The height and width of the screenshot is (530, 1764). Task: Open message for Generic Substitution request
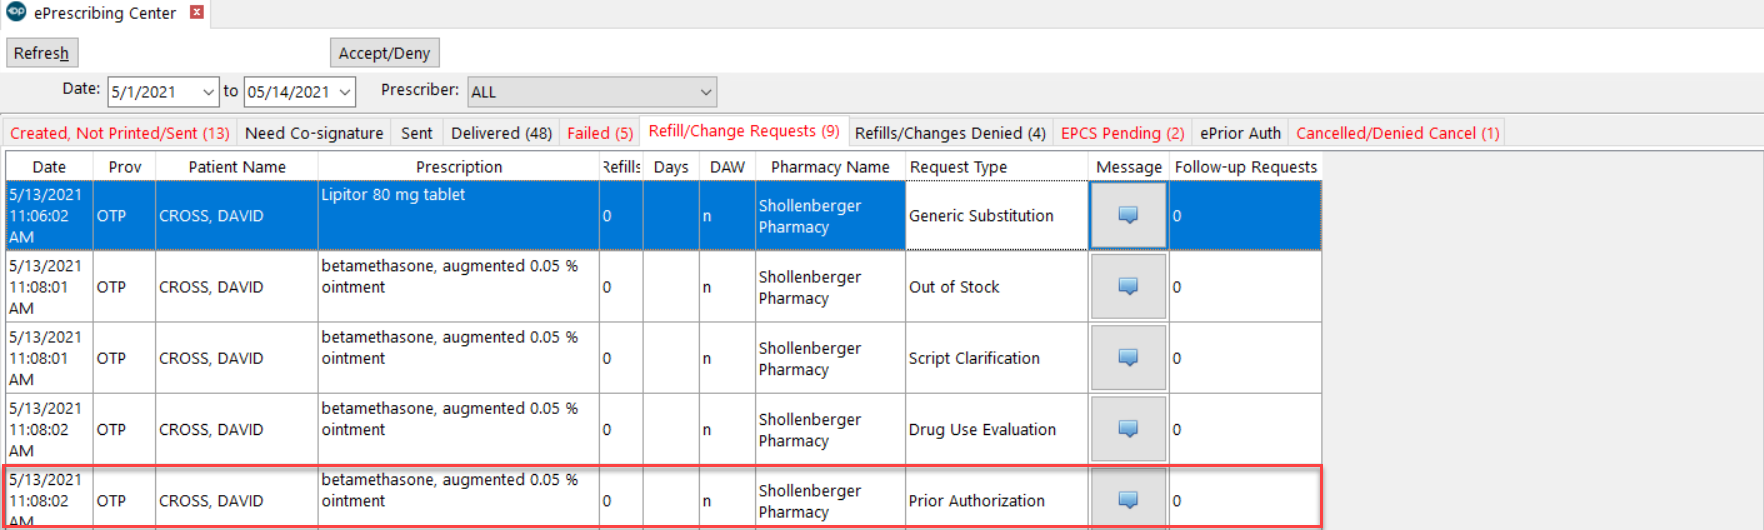pos(1128,215)
